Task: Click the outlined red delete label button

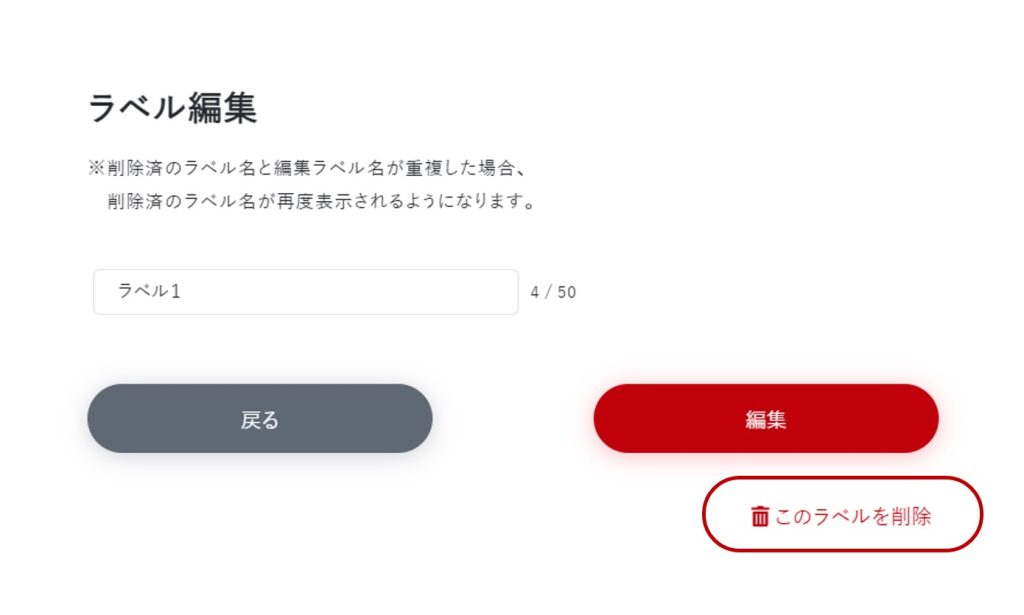Action: (x=842, y=514)
